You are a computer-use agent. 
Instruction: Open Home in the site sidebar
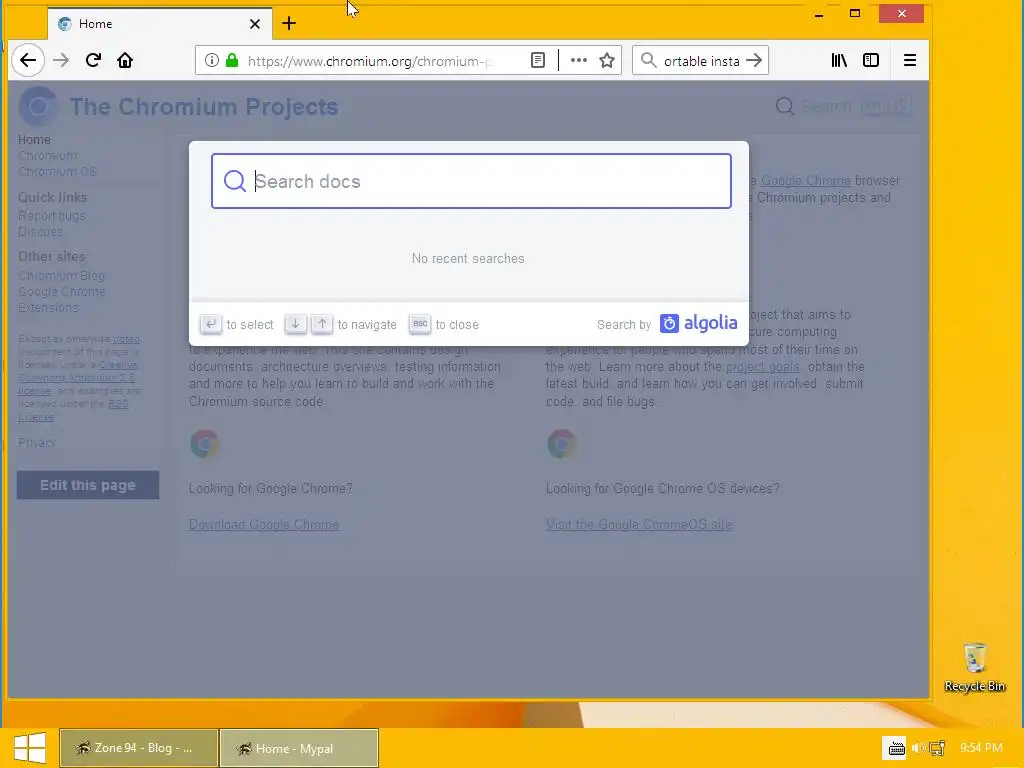click(x=34, y=140)
